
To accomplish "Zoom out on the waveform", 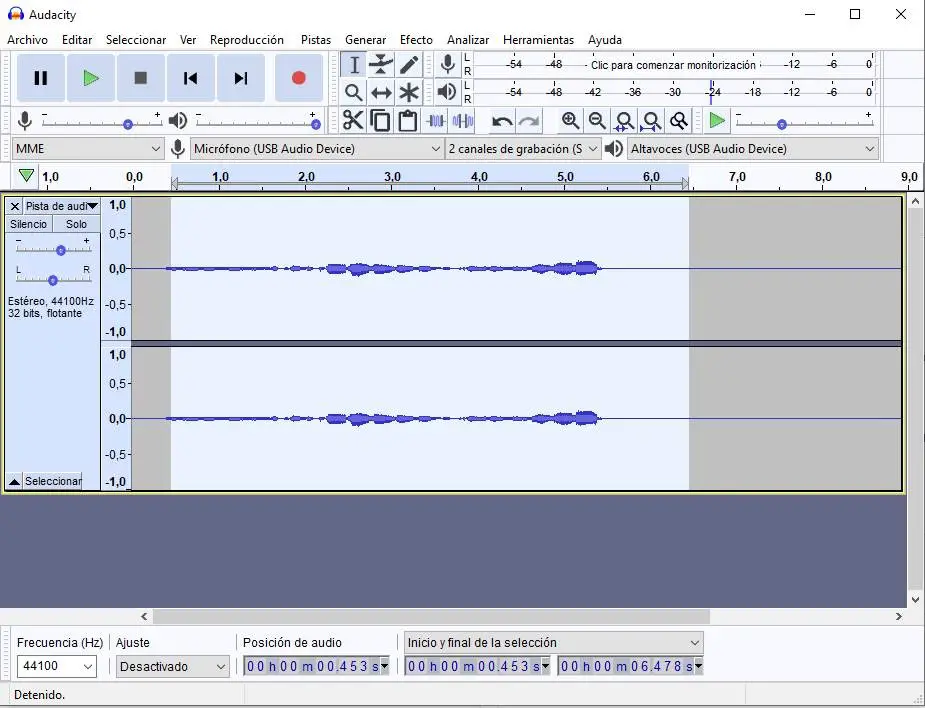I will tap(597, 121).
